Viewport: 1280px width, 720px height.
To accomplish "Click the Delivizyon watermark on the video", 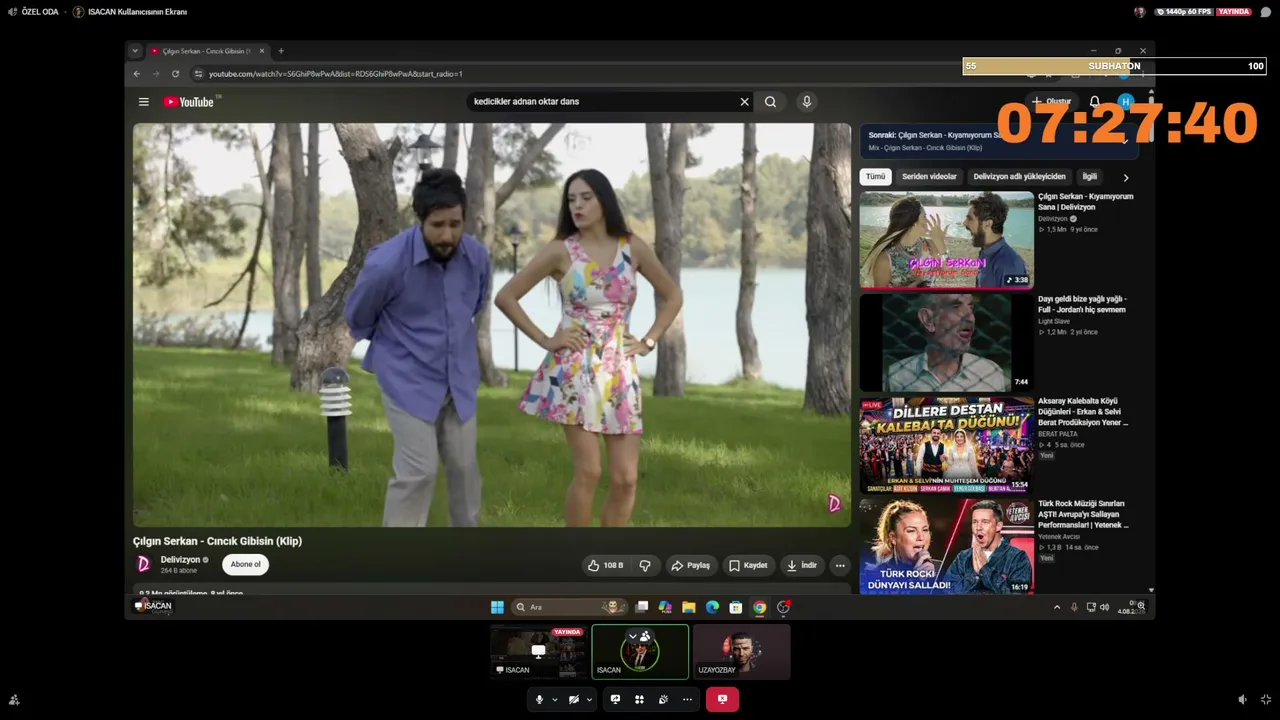I will pos(834,504).
